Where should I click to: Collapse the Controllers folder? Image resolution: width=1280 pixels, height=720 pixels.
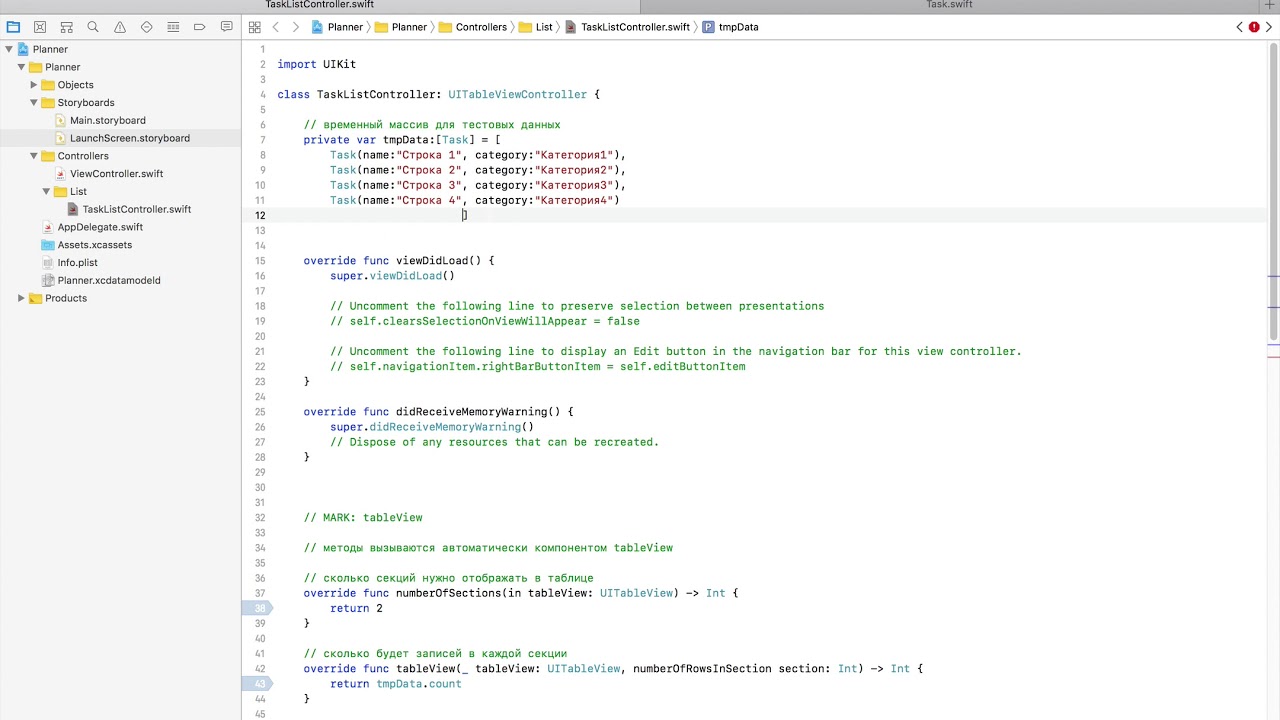[x=33, y=156]
